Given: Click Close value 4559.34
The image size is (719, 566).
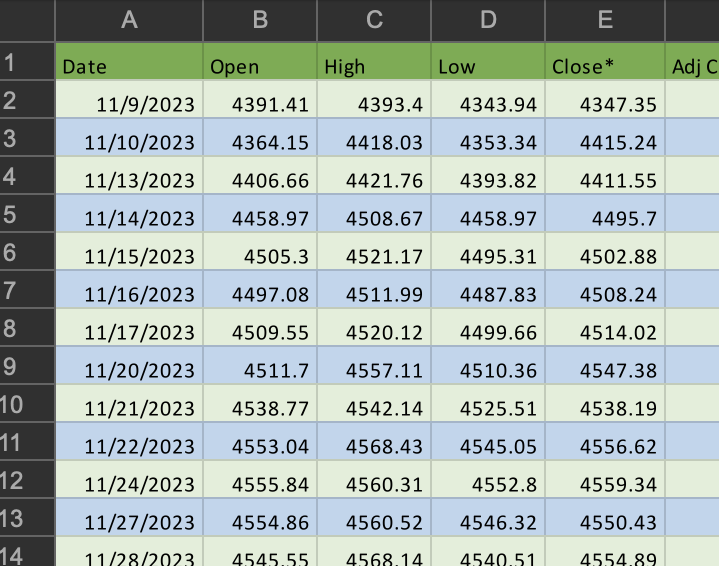Looking at the screenshot, I should (x=605, y=479).
